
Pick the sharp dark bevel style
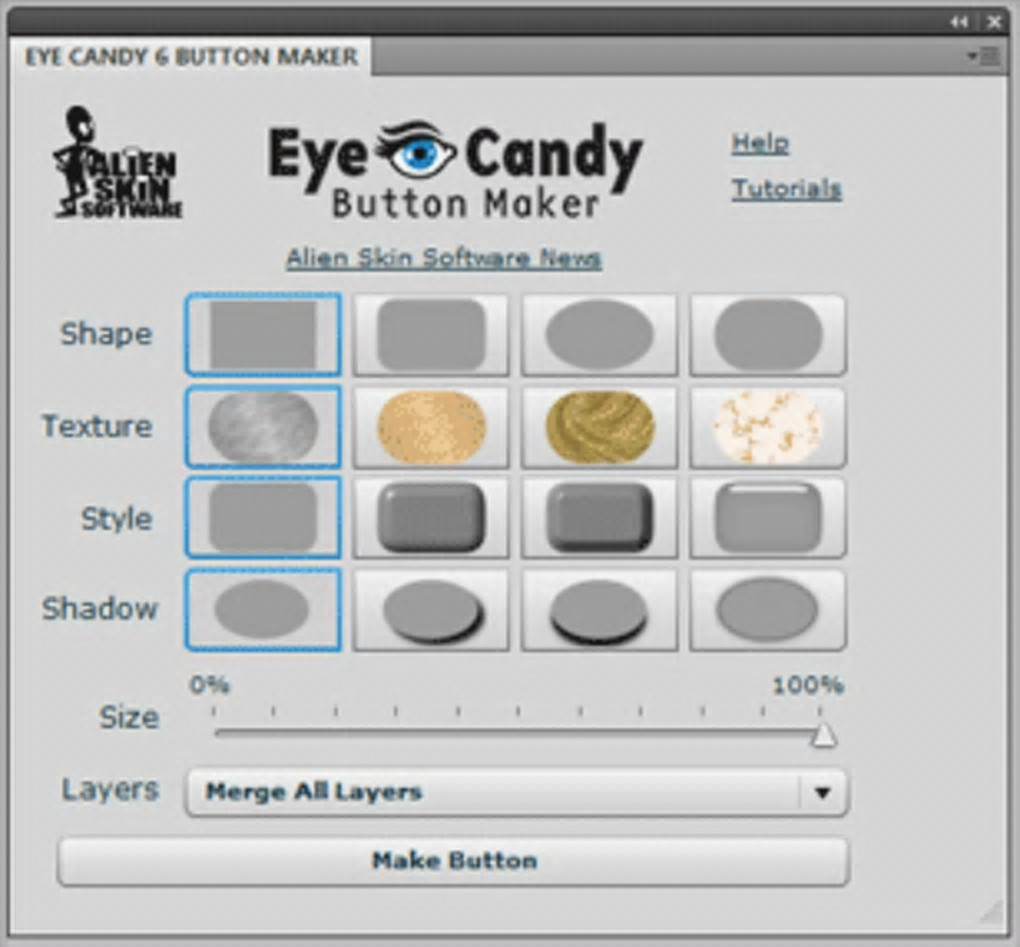(x=599, y=518)
